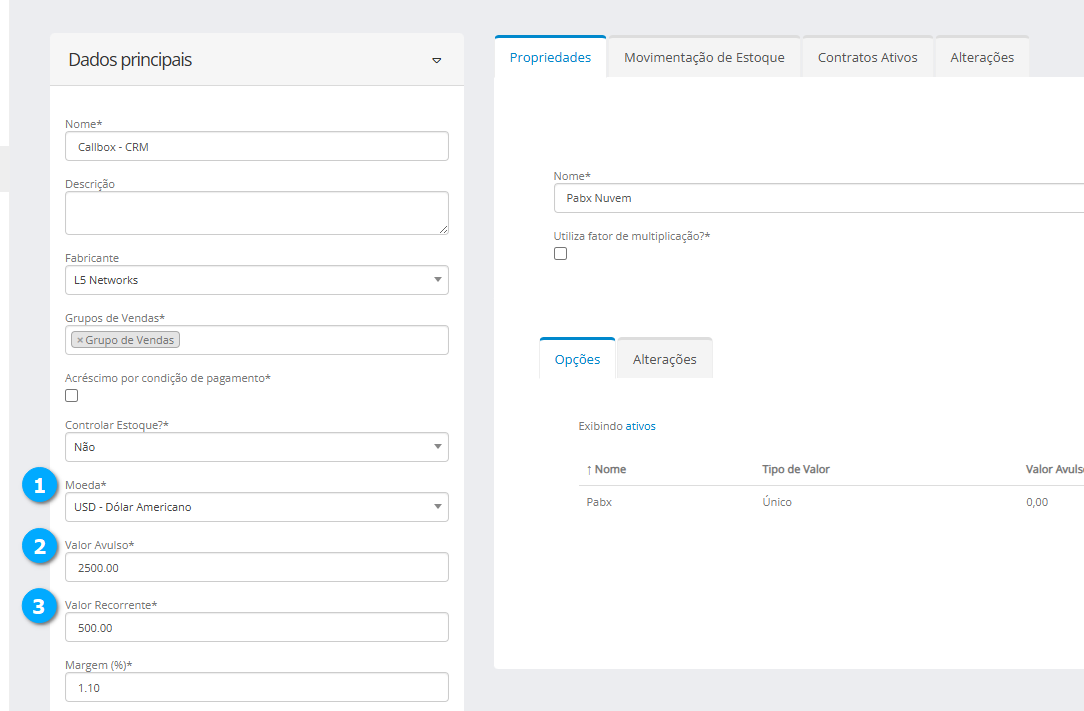Open the Contratos Ativos tab
The height and width of the screenshot is (711, 1084).
click(x=867, y=57)
